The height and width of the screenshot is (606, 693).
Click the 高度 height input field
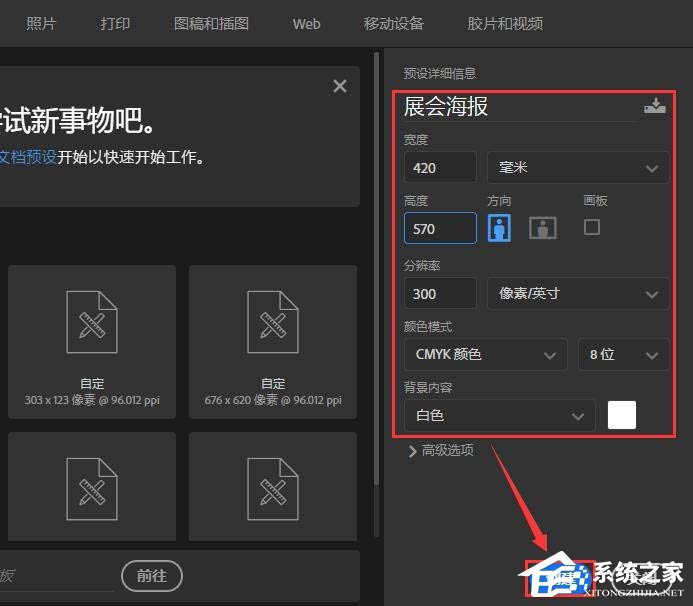coord(440,228)
